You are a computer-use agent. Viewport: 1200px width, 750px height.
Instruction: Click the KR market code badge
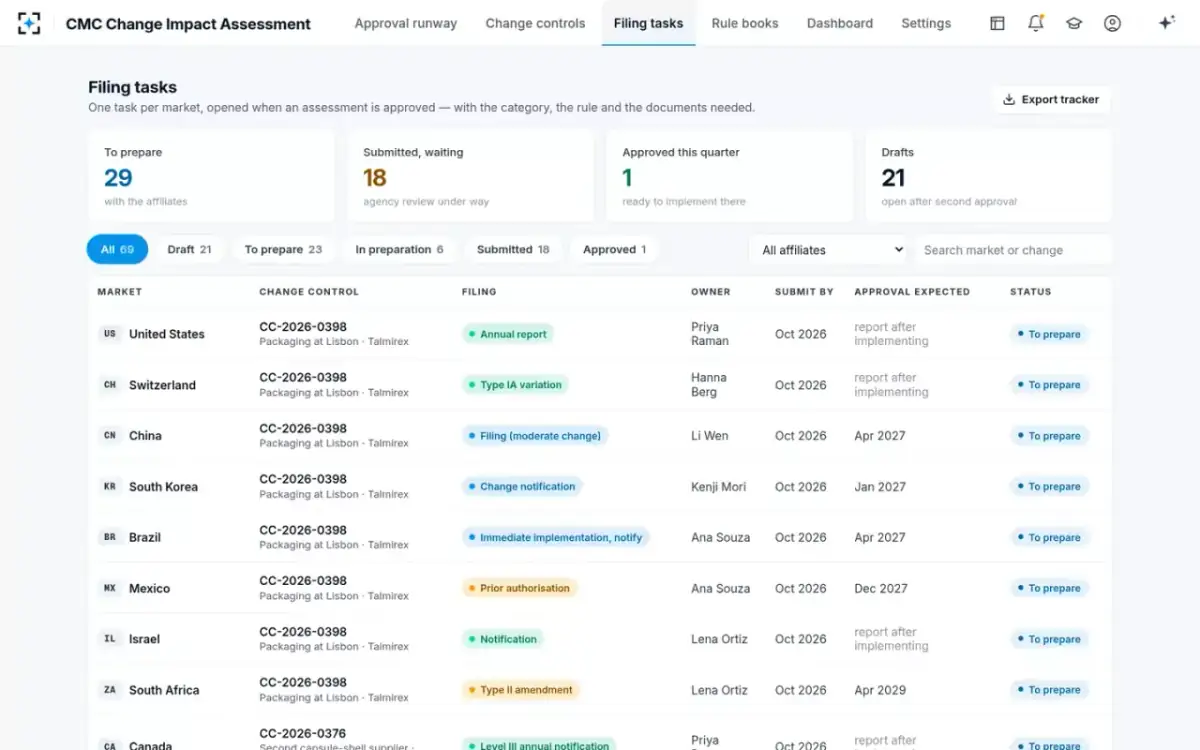click(x=110, y=487)
